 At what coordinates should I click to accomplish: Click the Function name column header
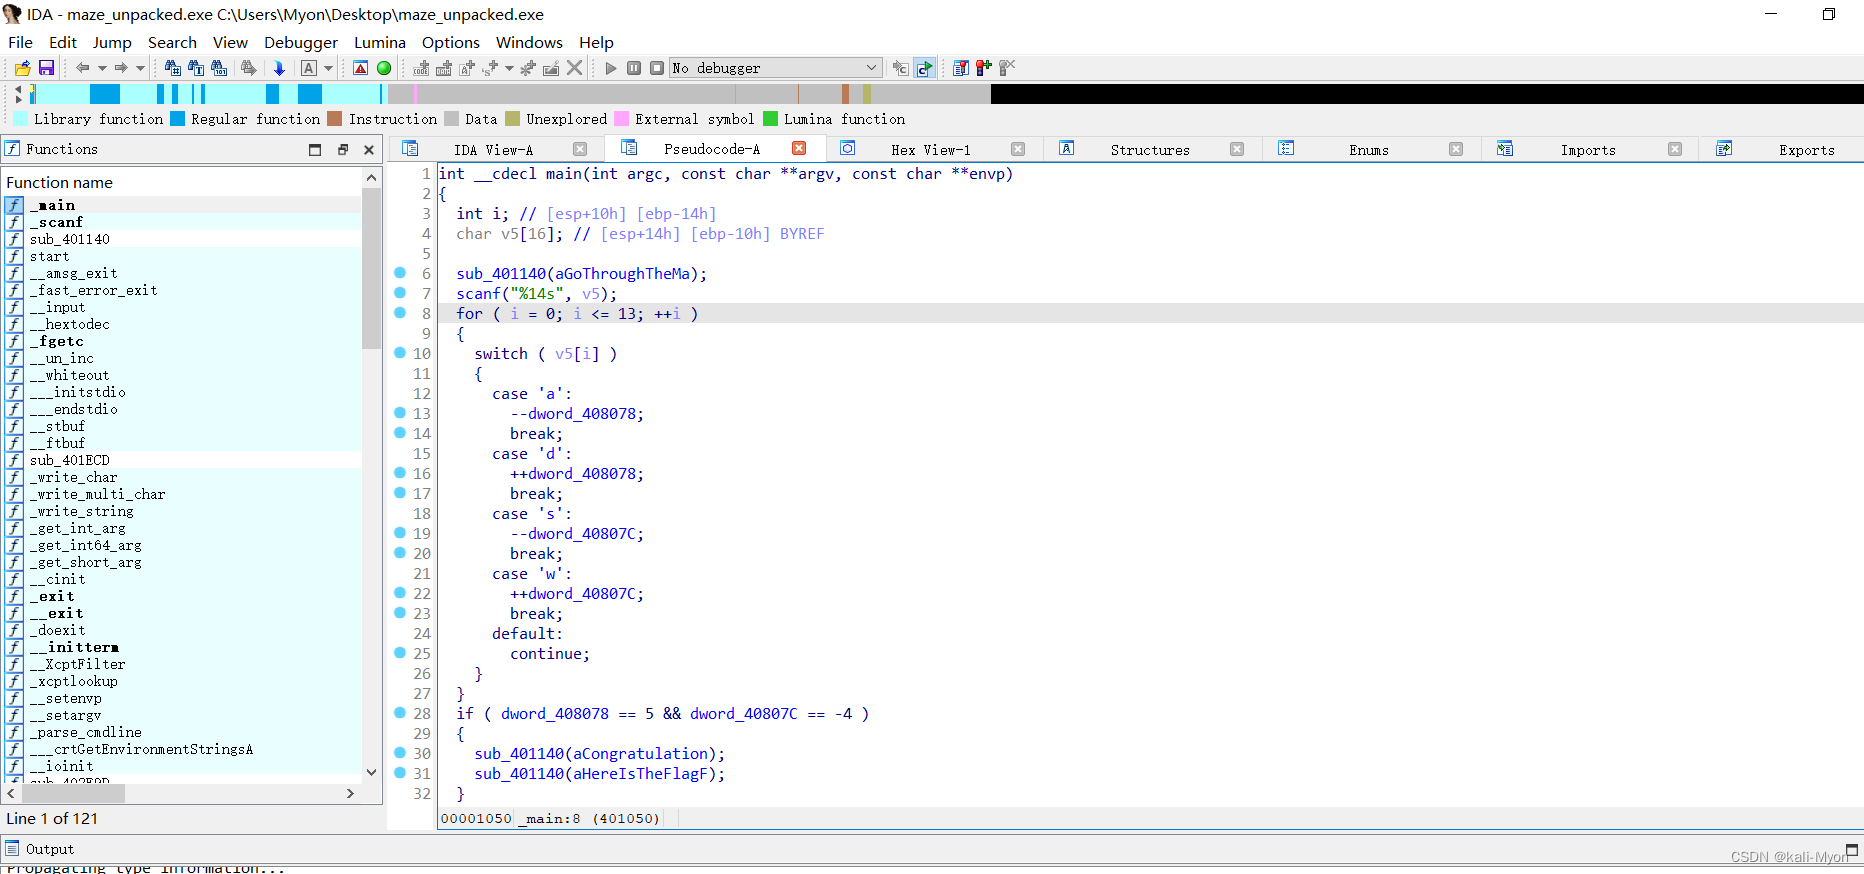(x=183, y=182)
